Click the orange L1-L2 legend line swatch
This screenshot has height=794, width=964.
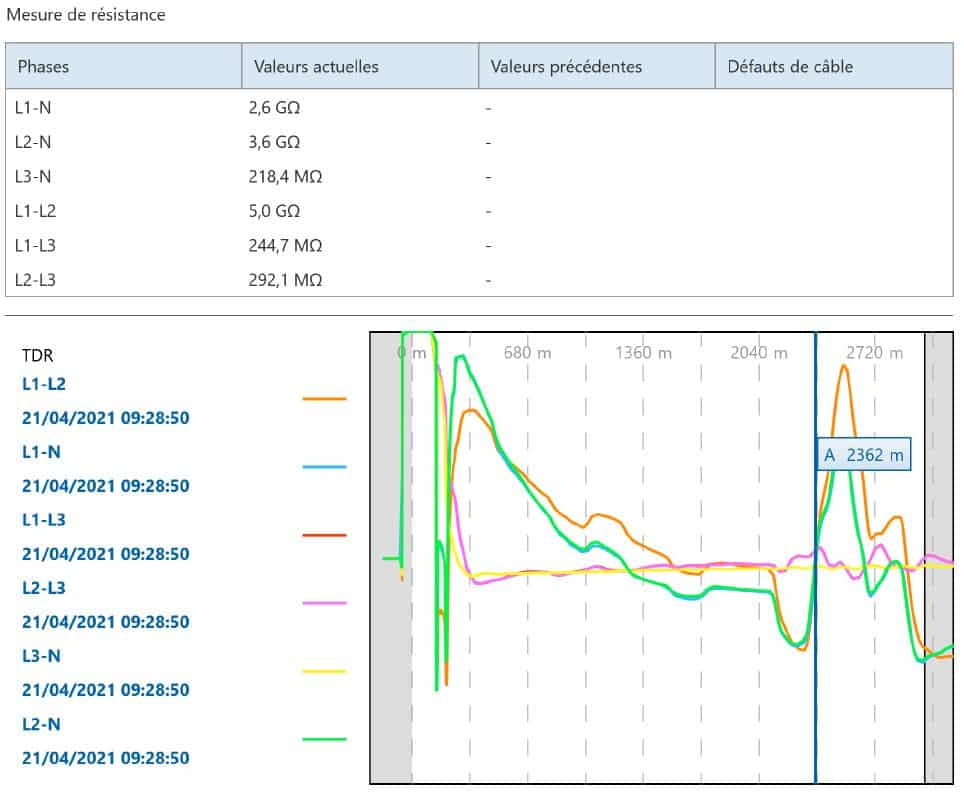tap(324, 399)
